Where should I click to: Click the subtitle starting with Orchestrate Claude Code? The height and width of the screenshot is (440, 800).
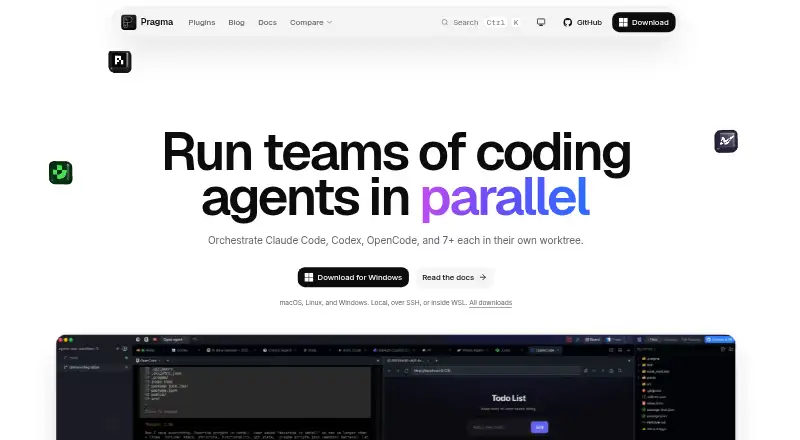[395, 240]
